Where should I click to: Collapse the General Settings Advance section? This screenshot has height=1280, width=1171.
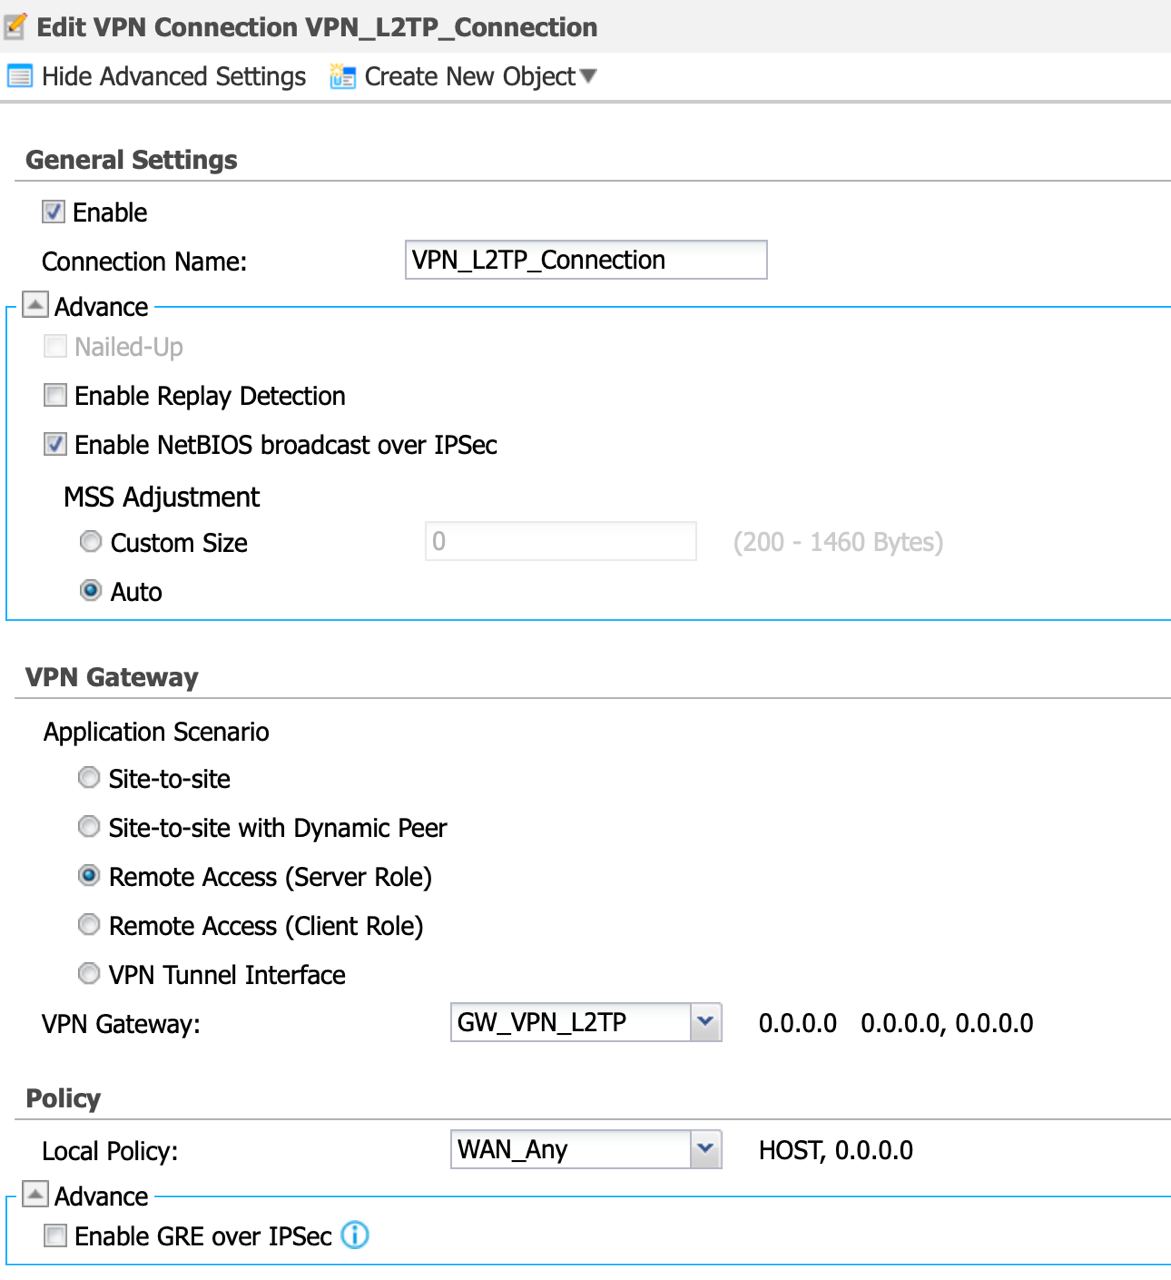point(35,305)
